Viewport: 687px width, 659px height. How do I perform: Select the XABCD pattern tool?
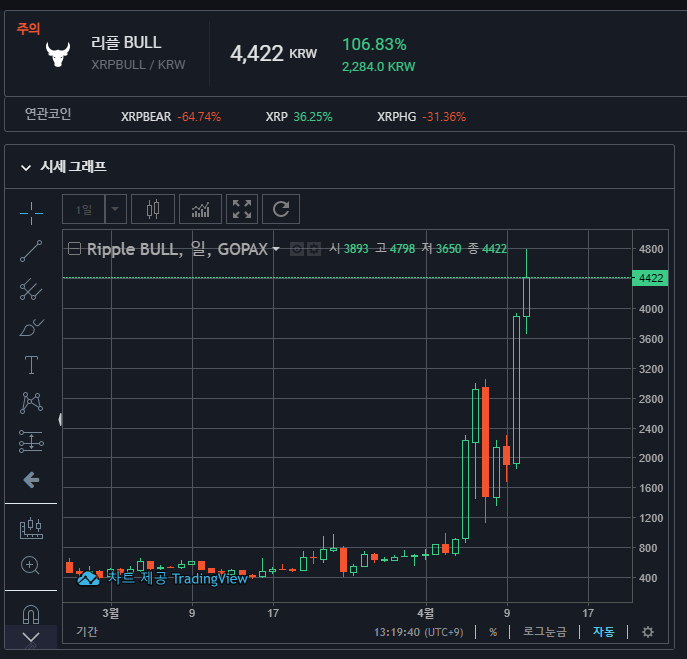click(31, 403)
